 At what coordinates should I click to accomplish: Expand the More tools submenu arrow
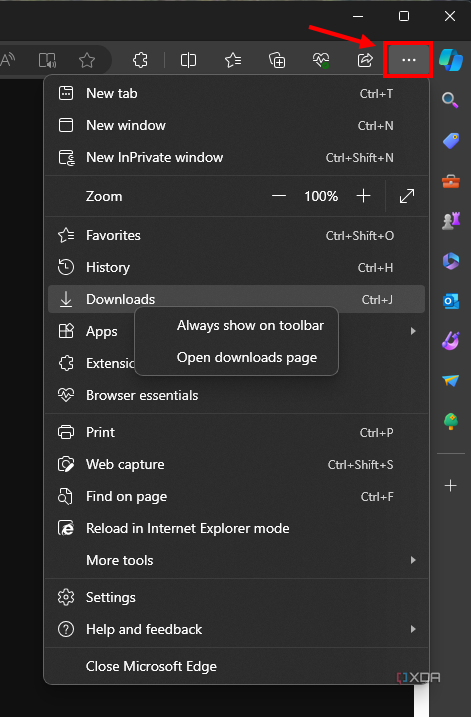click(413, 560)
